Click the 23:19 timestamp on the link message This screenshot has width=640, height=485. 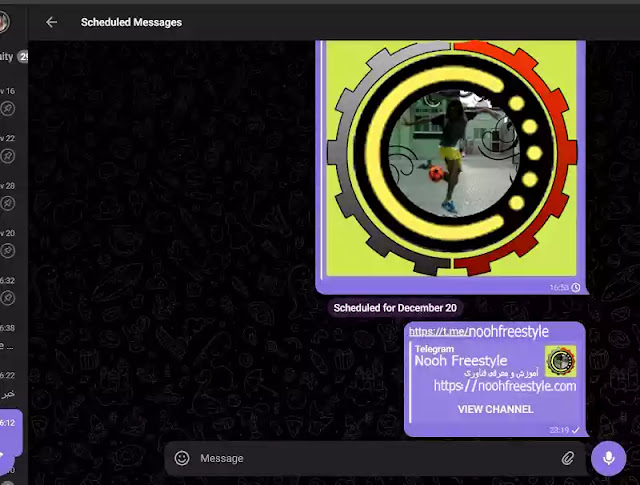559,430
